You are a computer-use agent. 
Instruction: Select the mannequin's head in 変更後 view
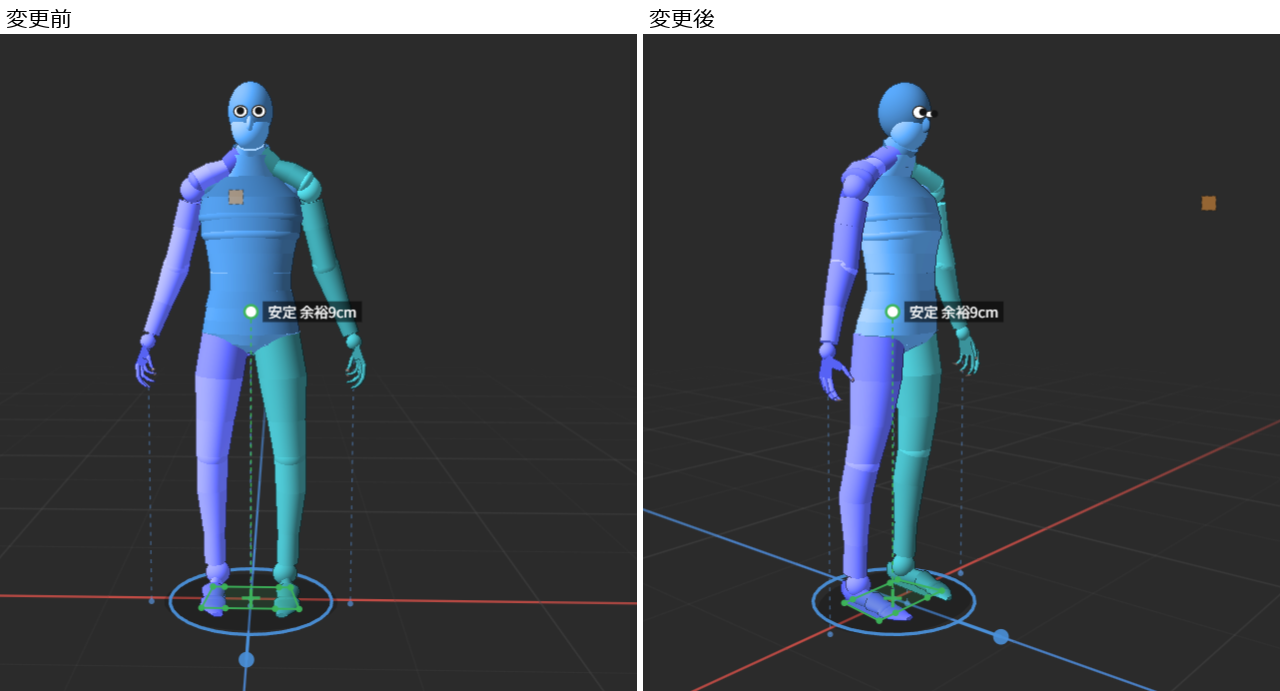coord(906,115)
